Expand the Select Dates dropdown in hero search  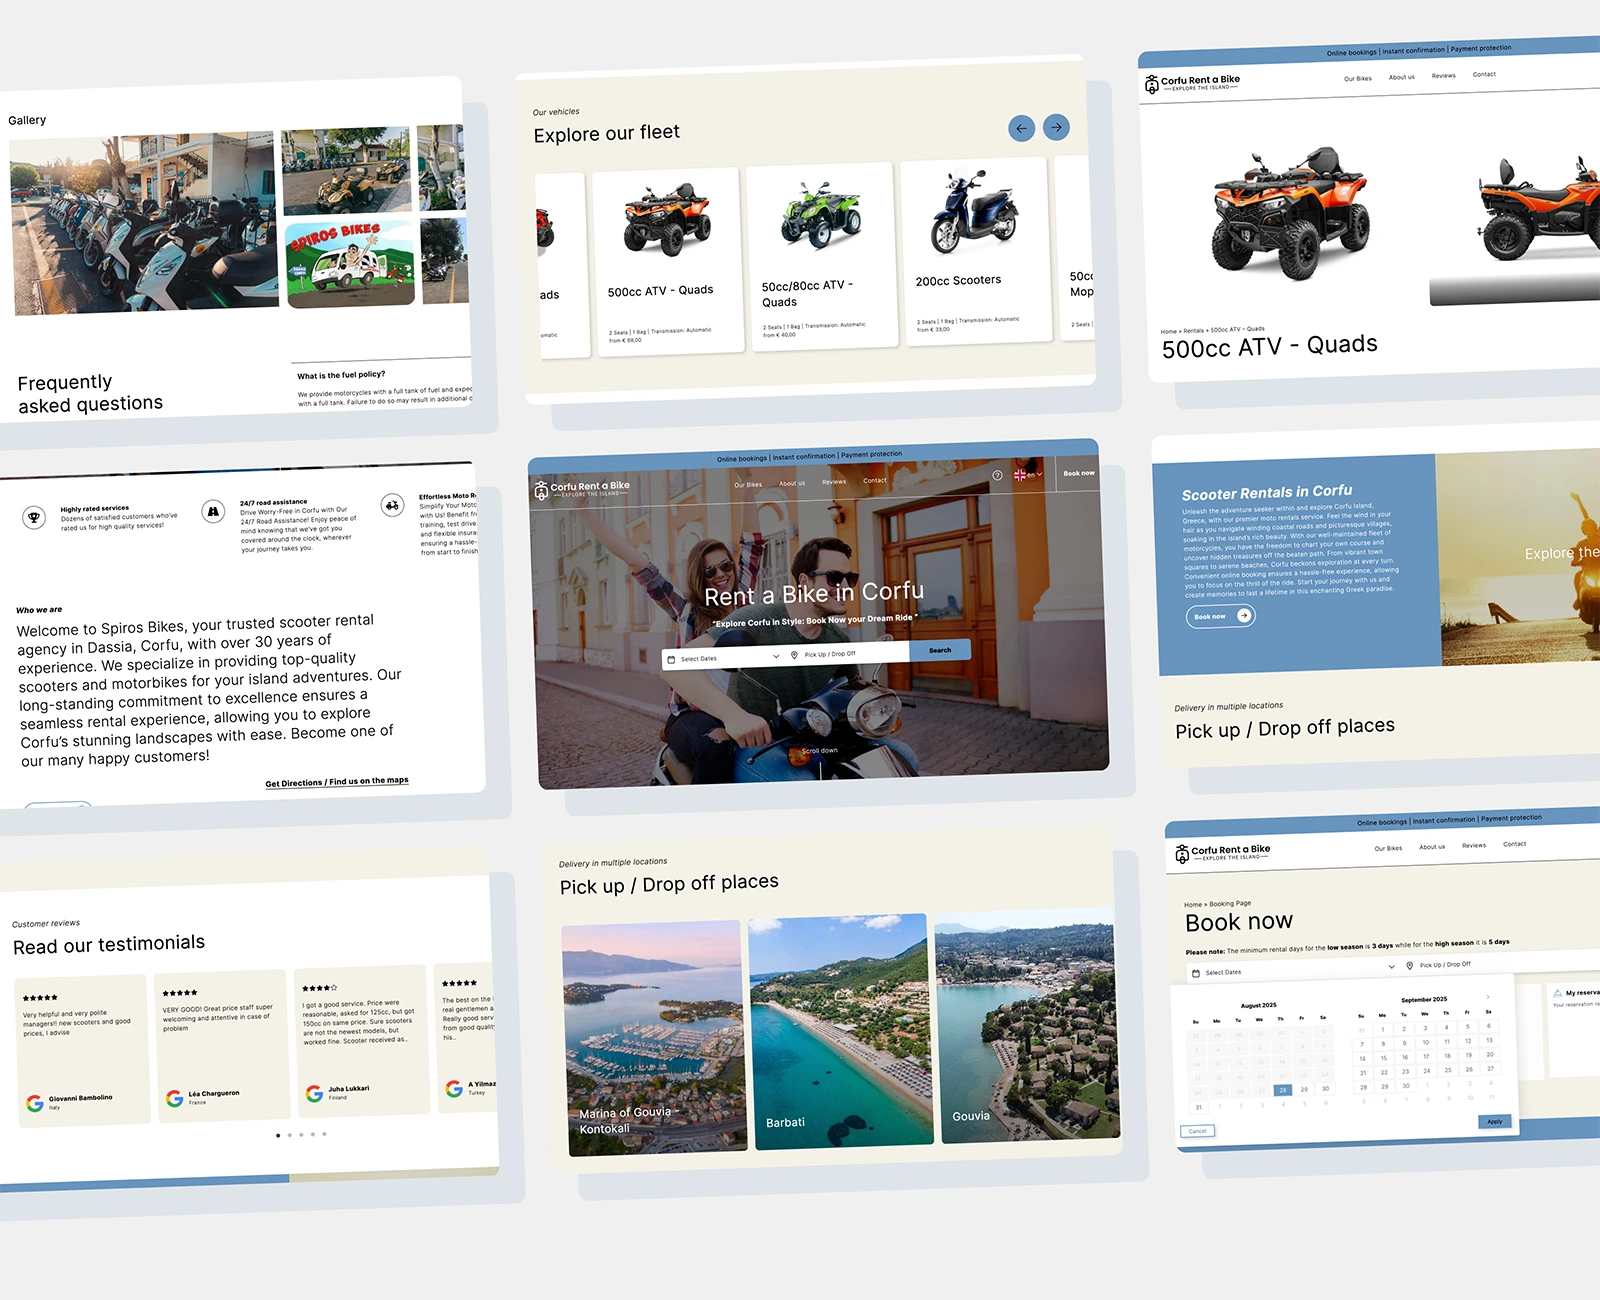776,656
